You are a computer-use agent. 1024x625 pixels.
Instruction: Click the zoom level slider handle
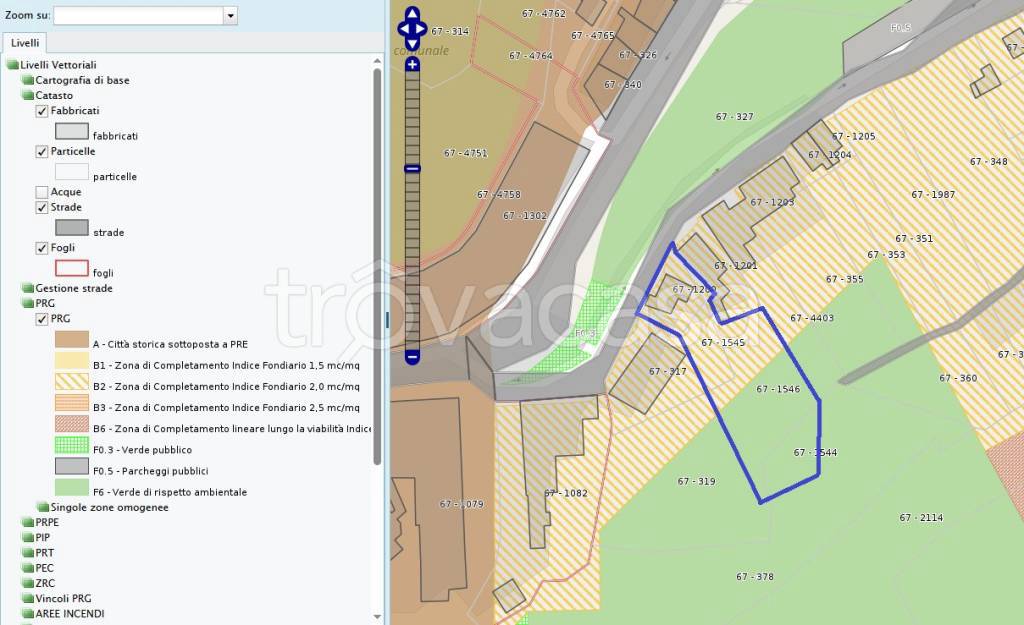pyautogui.click(x=412, y=169)
